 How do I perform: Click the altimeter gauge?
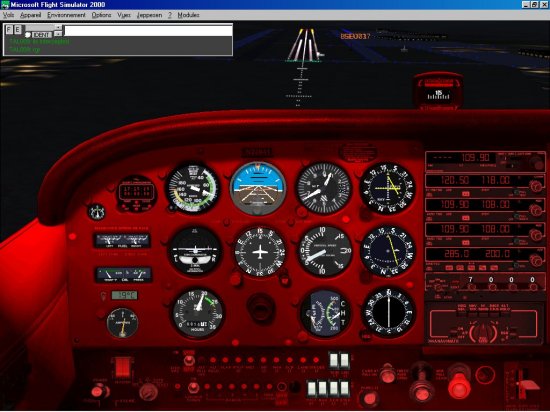point(323,188)
